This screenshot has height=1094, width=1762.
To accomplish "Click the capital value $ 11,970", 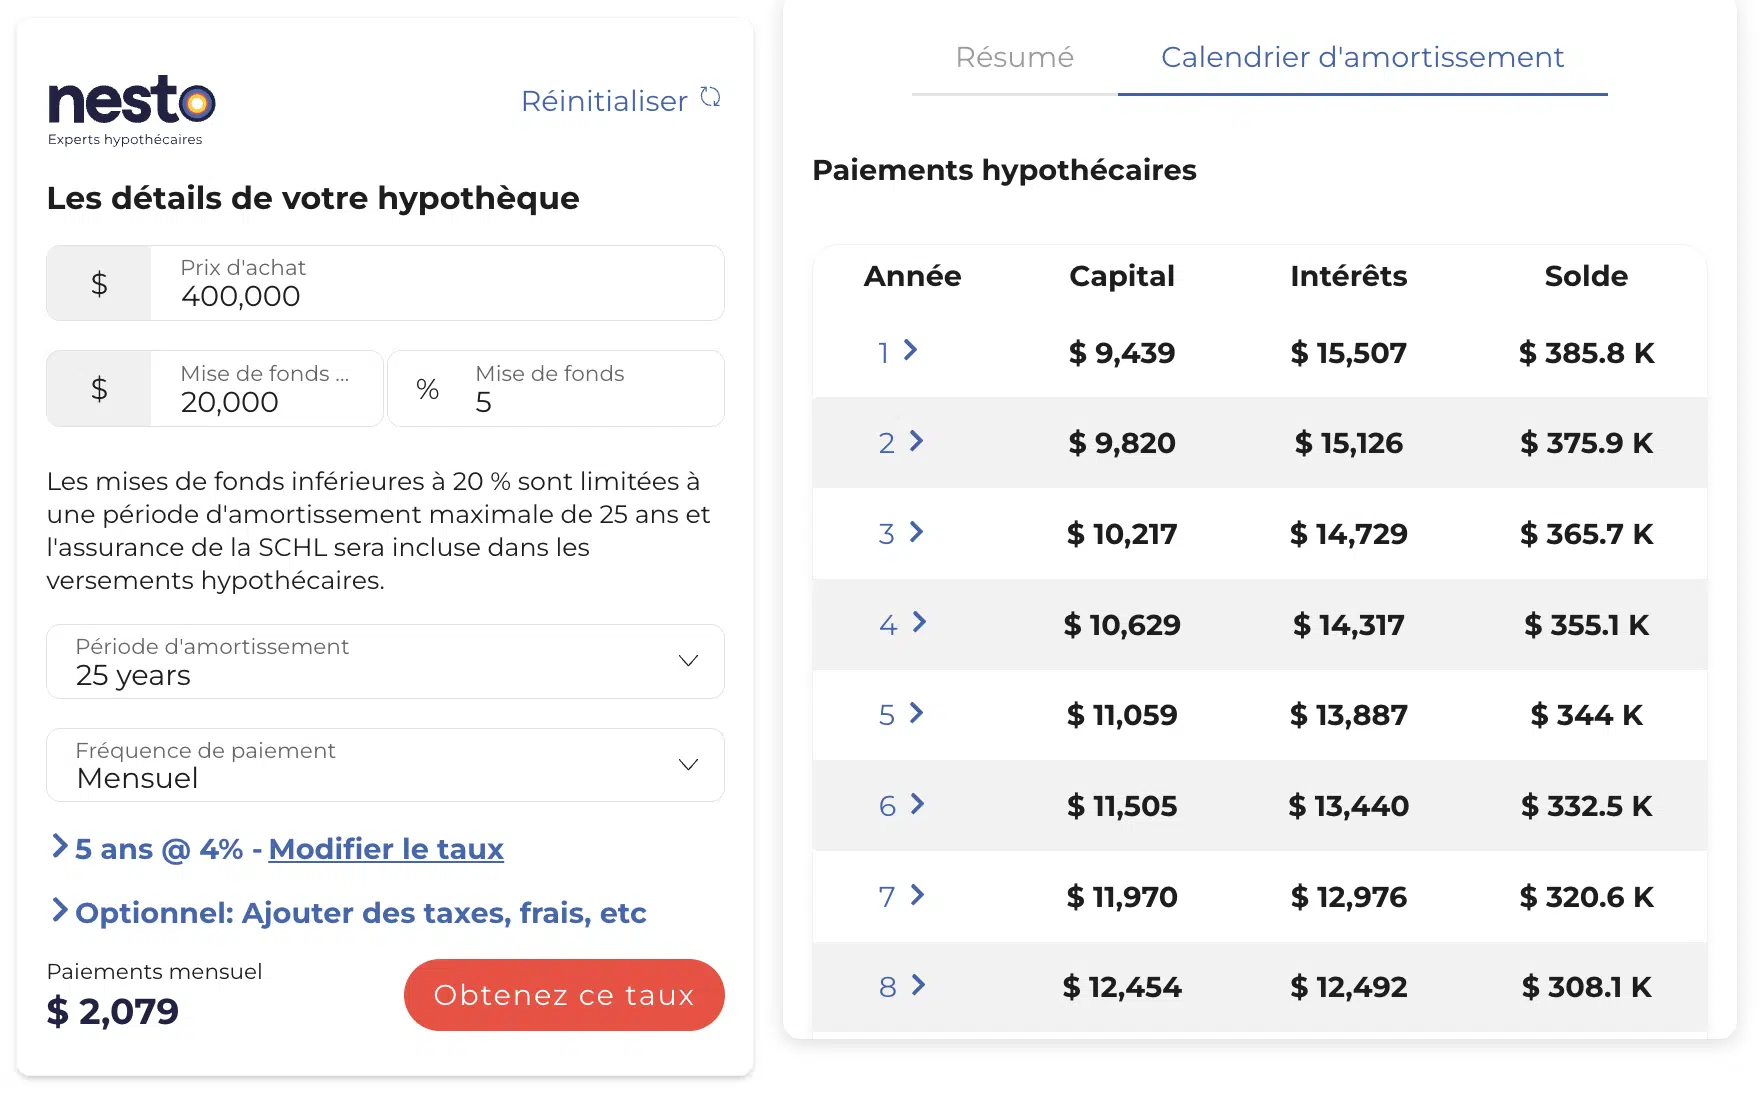I will pos(1122,897).
